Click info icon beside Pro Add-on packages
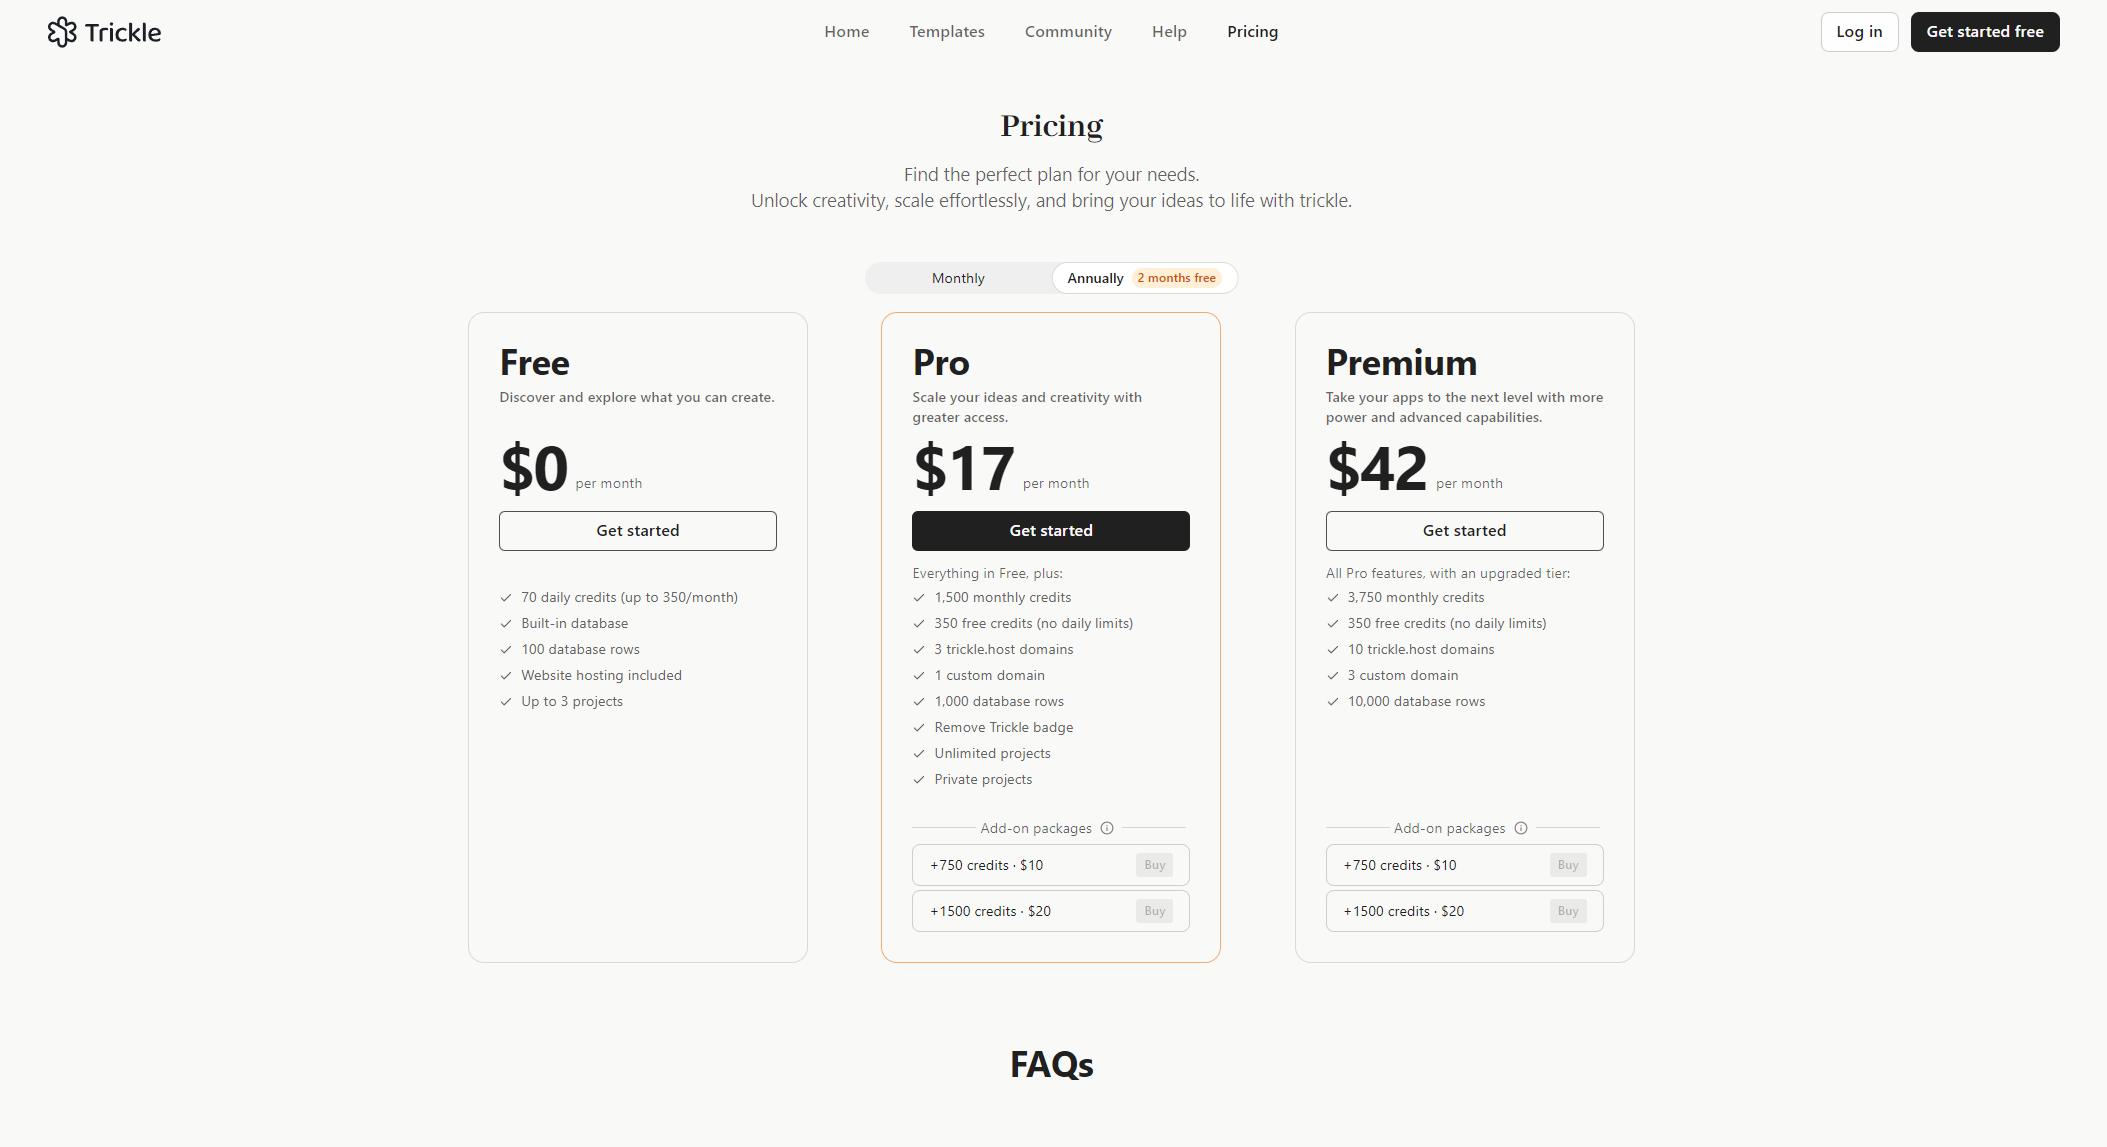This screenshot has width=2107, height=1147. pyautogui.click(x=1107, y=828)
